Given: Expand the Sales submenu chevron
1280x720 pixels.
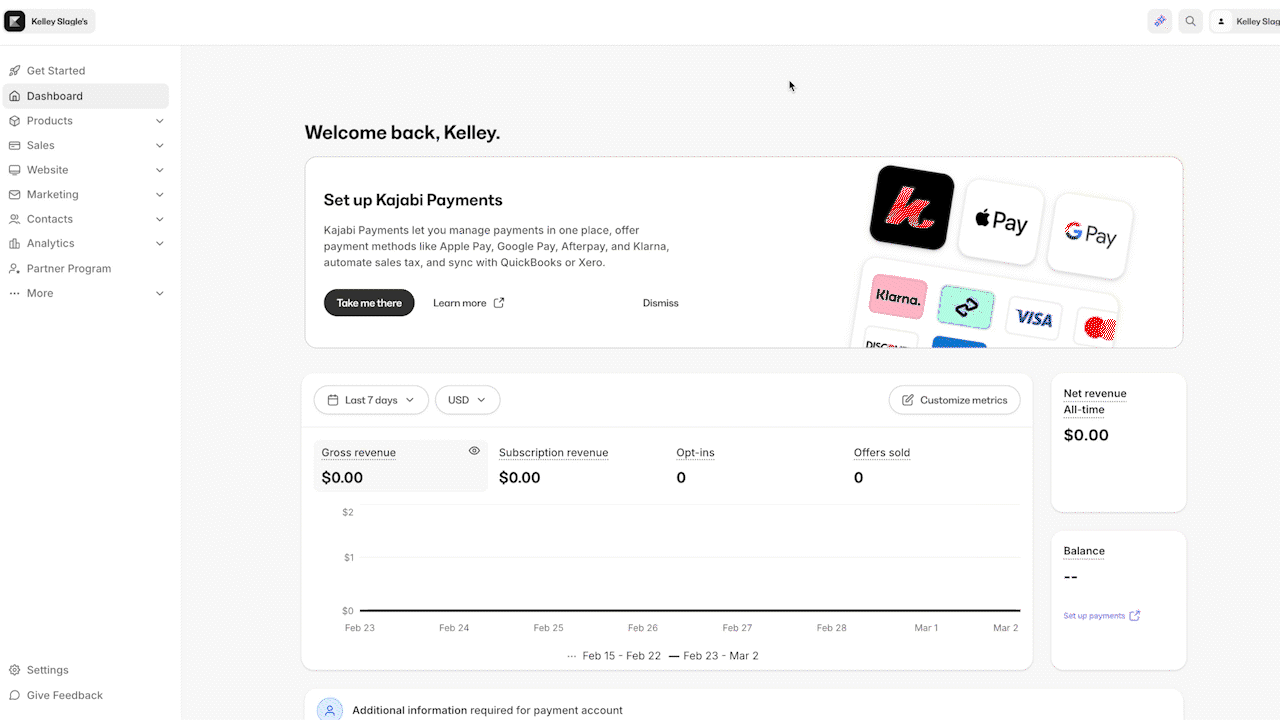Looking at the screenshot, I should [160, 145].
